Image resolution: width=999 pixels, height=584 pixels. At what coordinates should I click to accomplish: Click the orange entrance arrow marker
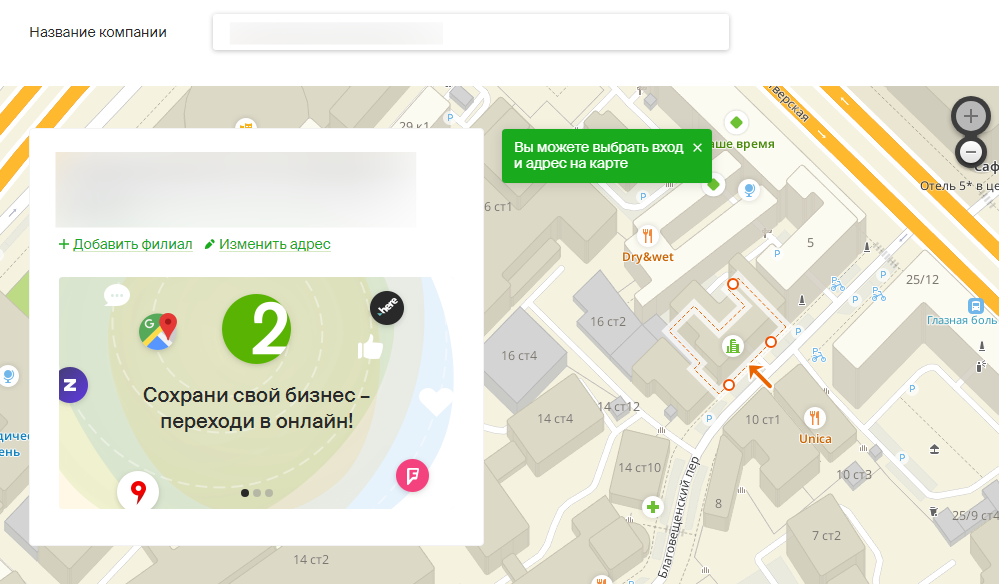click(759, 376)
